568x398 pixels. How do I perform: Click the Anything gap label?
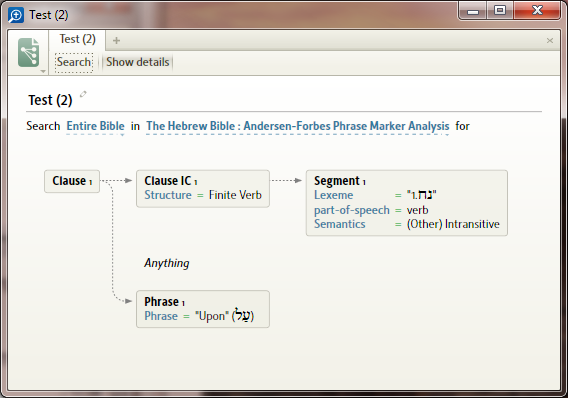point(167,263)
